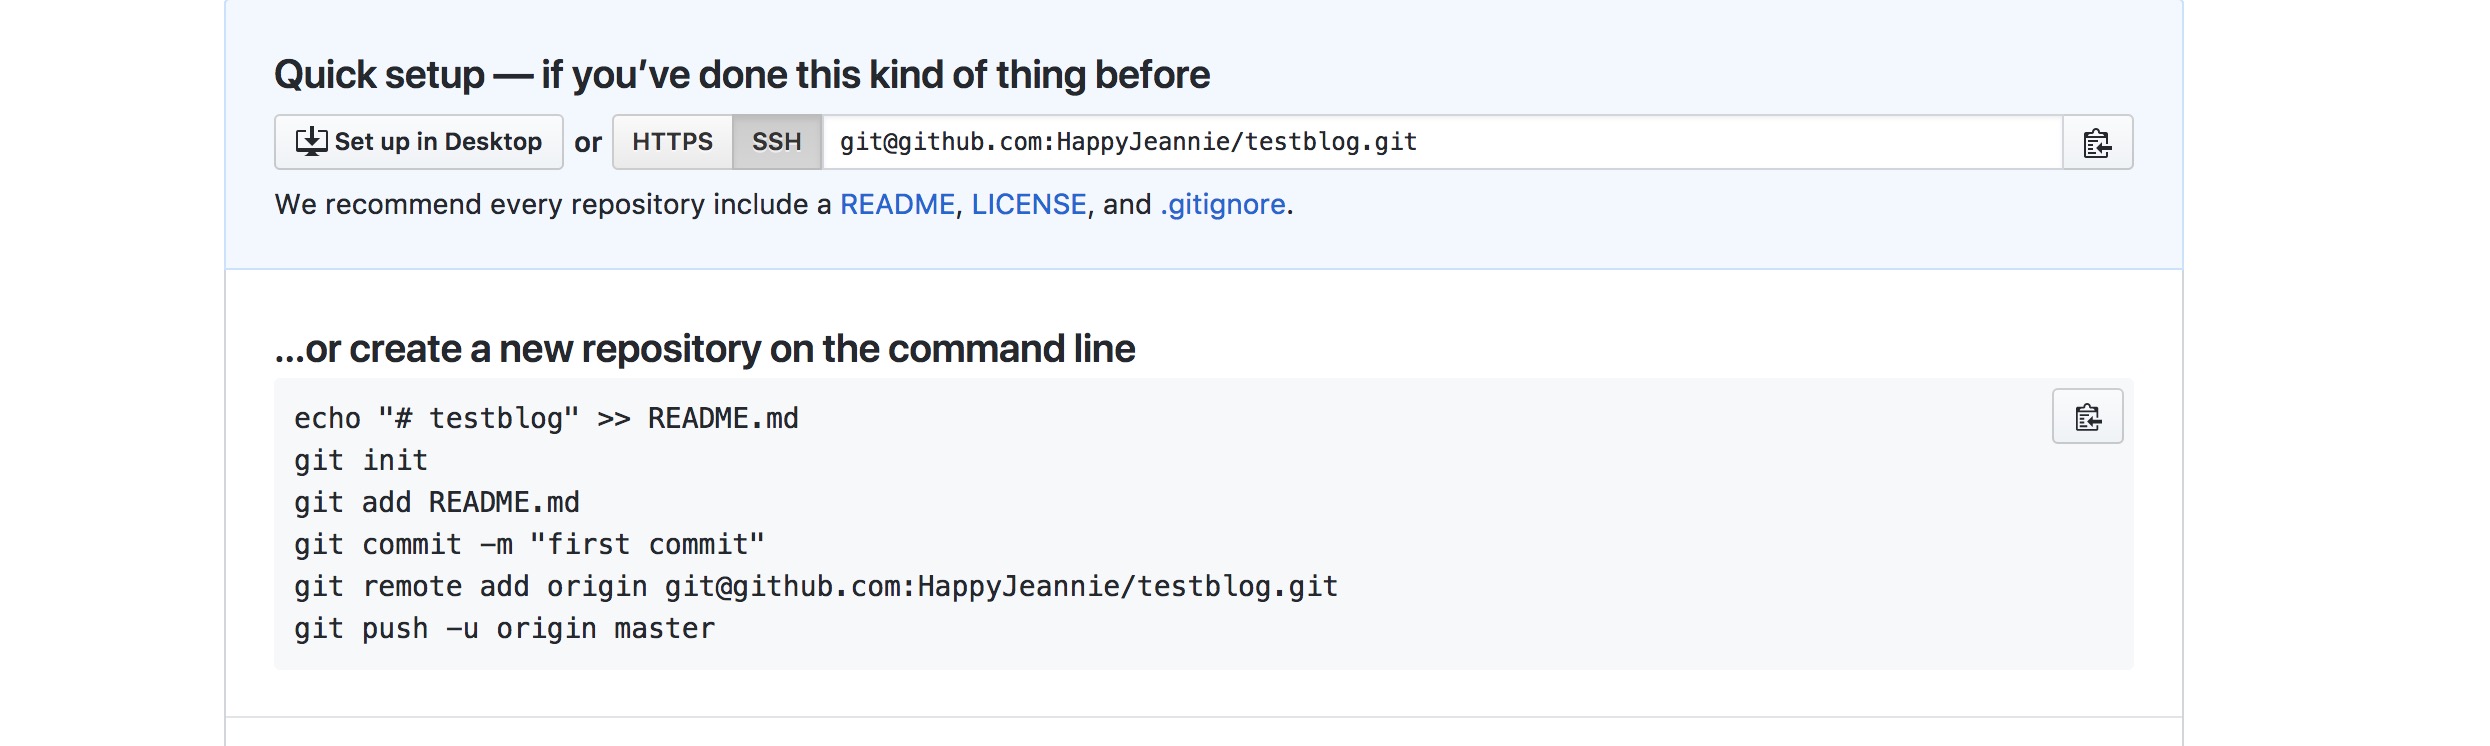
Task: Open the Set up in Desktop button
Action: click(418, 142)
